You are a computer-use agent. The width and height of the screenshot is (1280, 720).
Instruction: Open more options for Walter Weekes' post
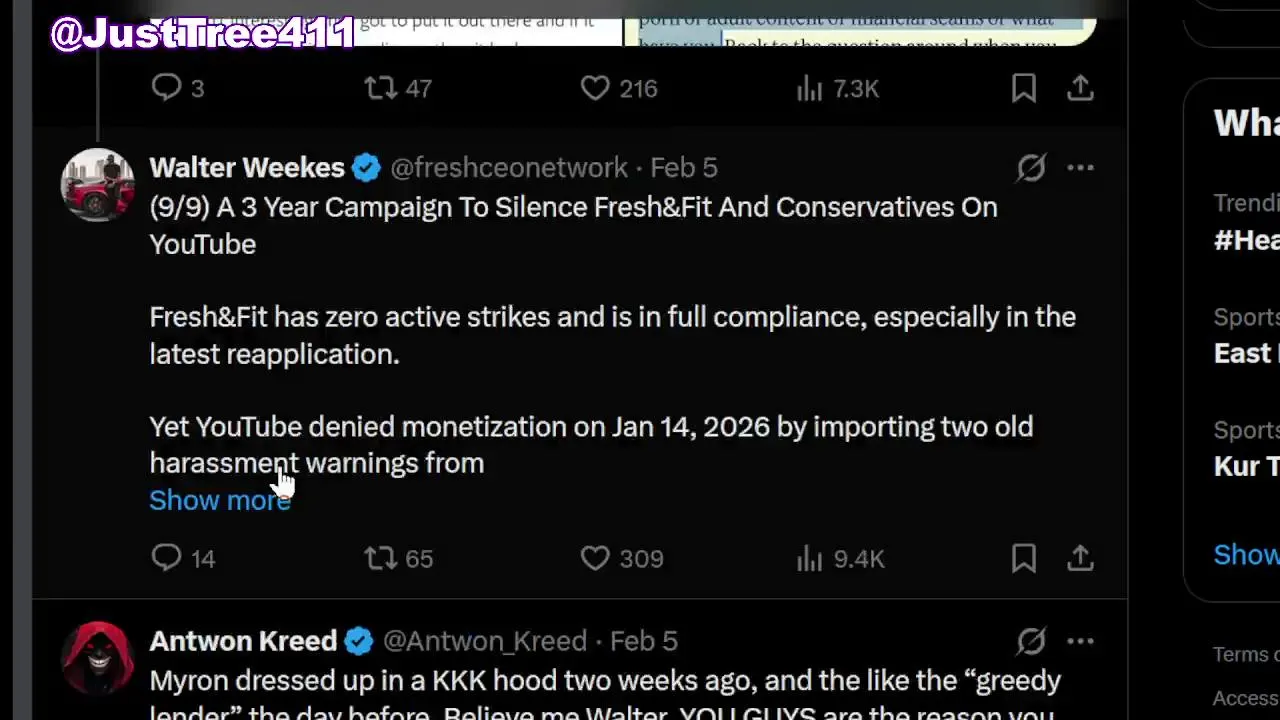pyautogui.click(x=1080, y=167)
